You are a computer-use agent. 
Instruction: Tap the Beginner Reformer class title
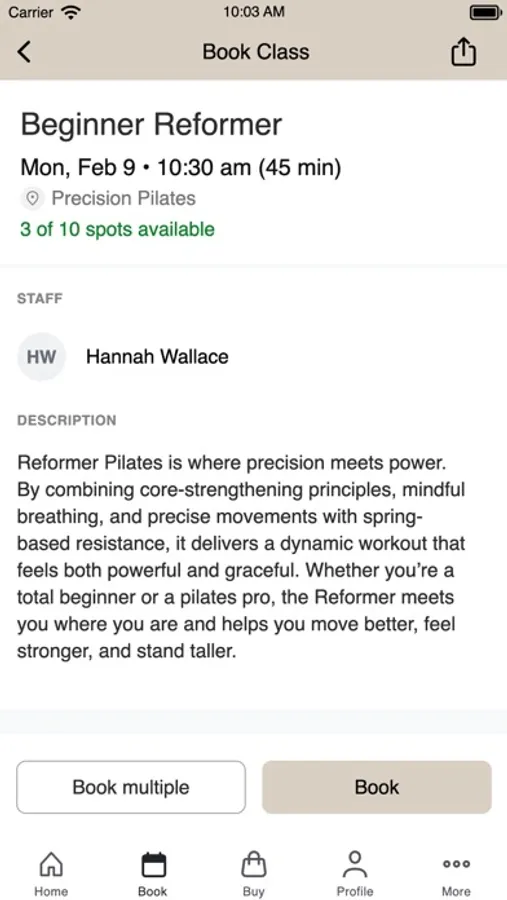pos(152,125)
